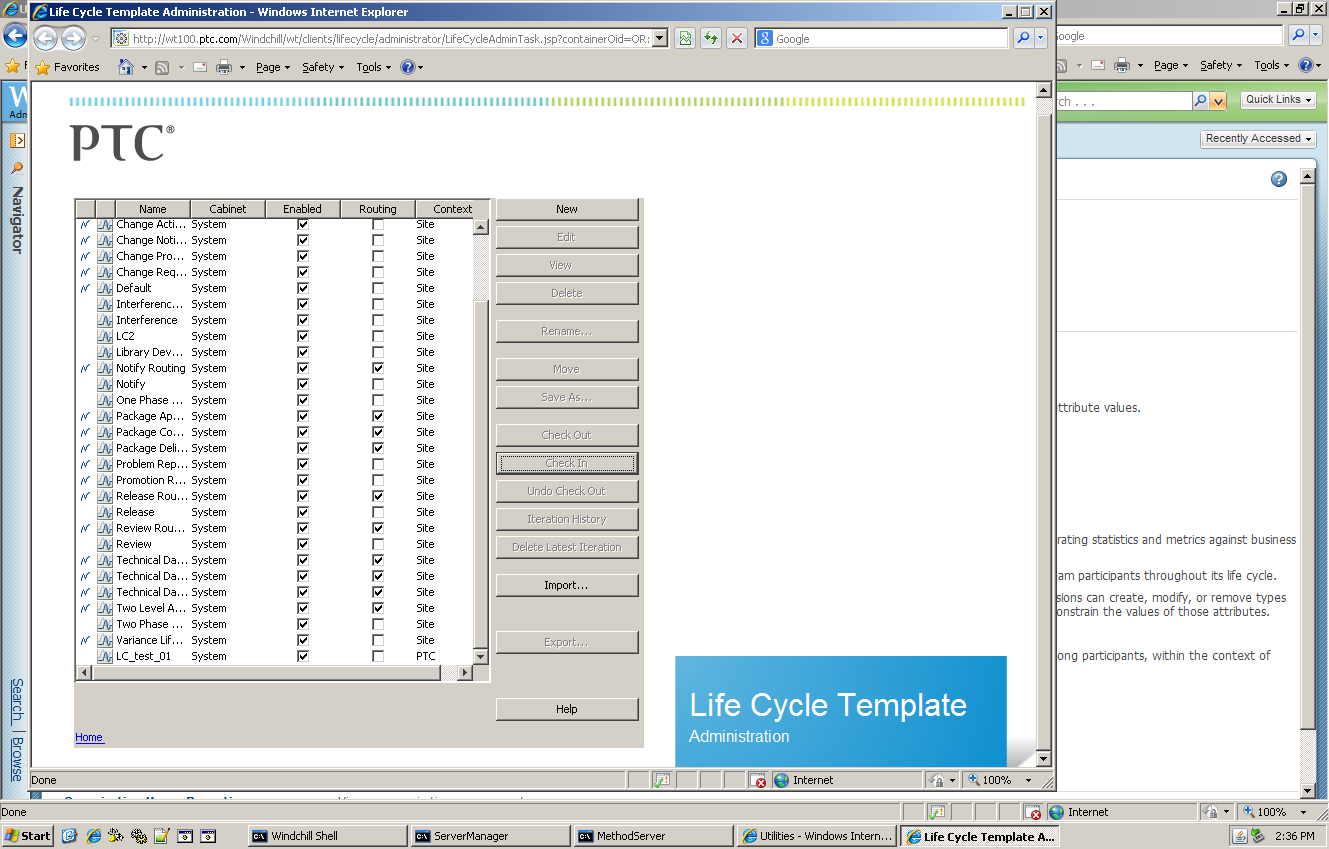Click the template list's vertical scrollbar down arrow
Image resolution: width=1329 pixels, height=849 pixels.
tap(480, 657)
